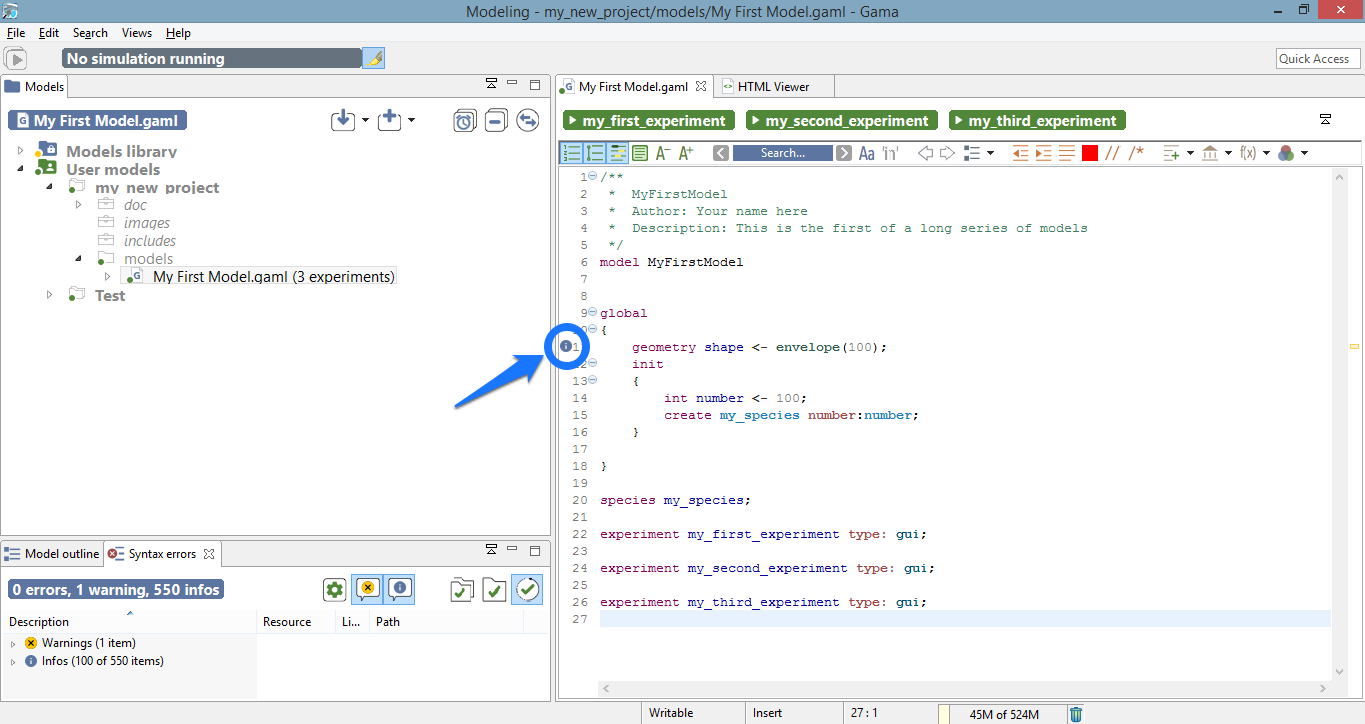Expand the Models library node
Viewport: 1365px width, 724px height.
coord(21,151)
